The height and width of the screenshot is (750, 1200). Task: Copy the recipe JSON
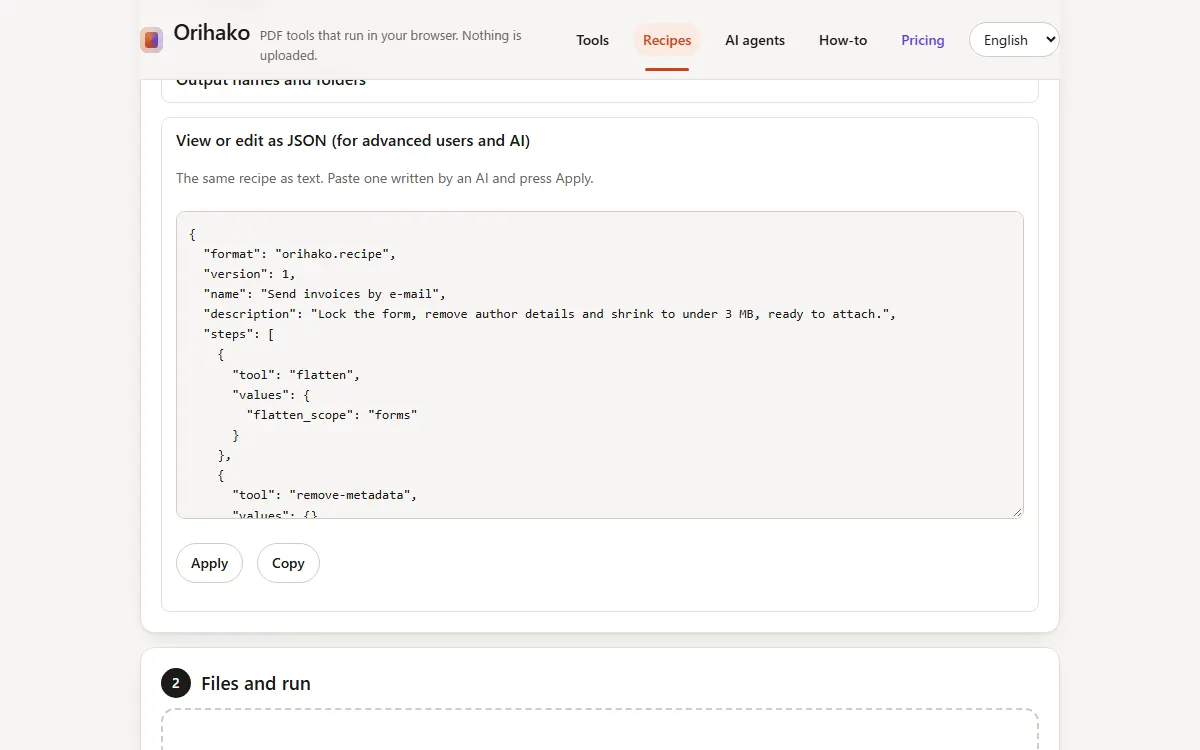click(288, 563)
